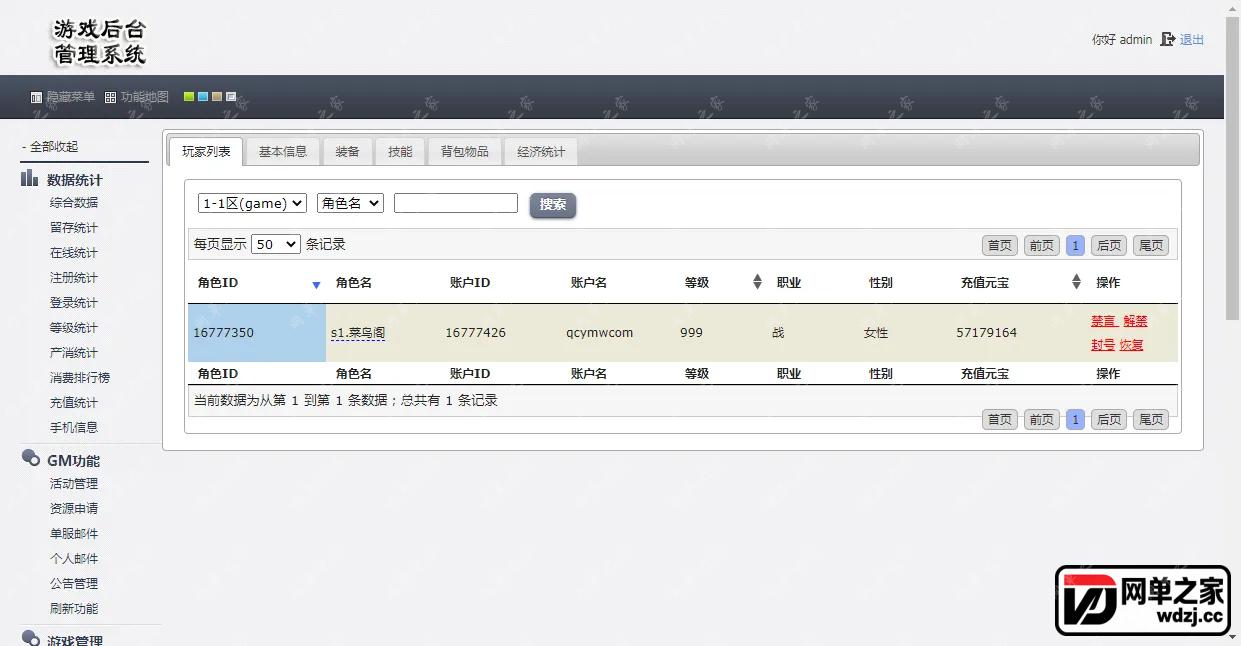Open 留存统计 in the sidebar
This screenshot has width=1241, height=646.
click(74, 227)
